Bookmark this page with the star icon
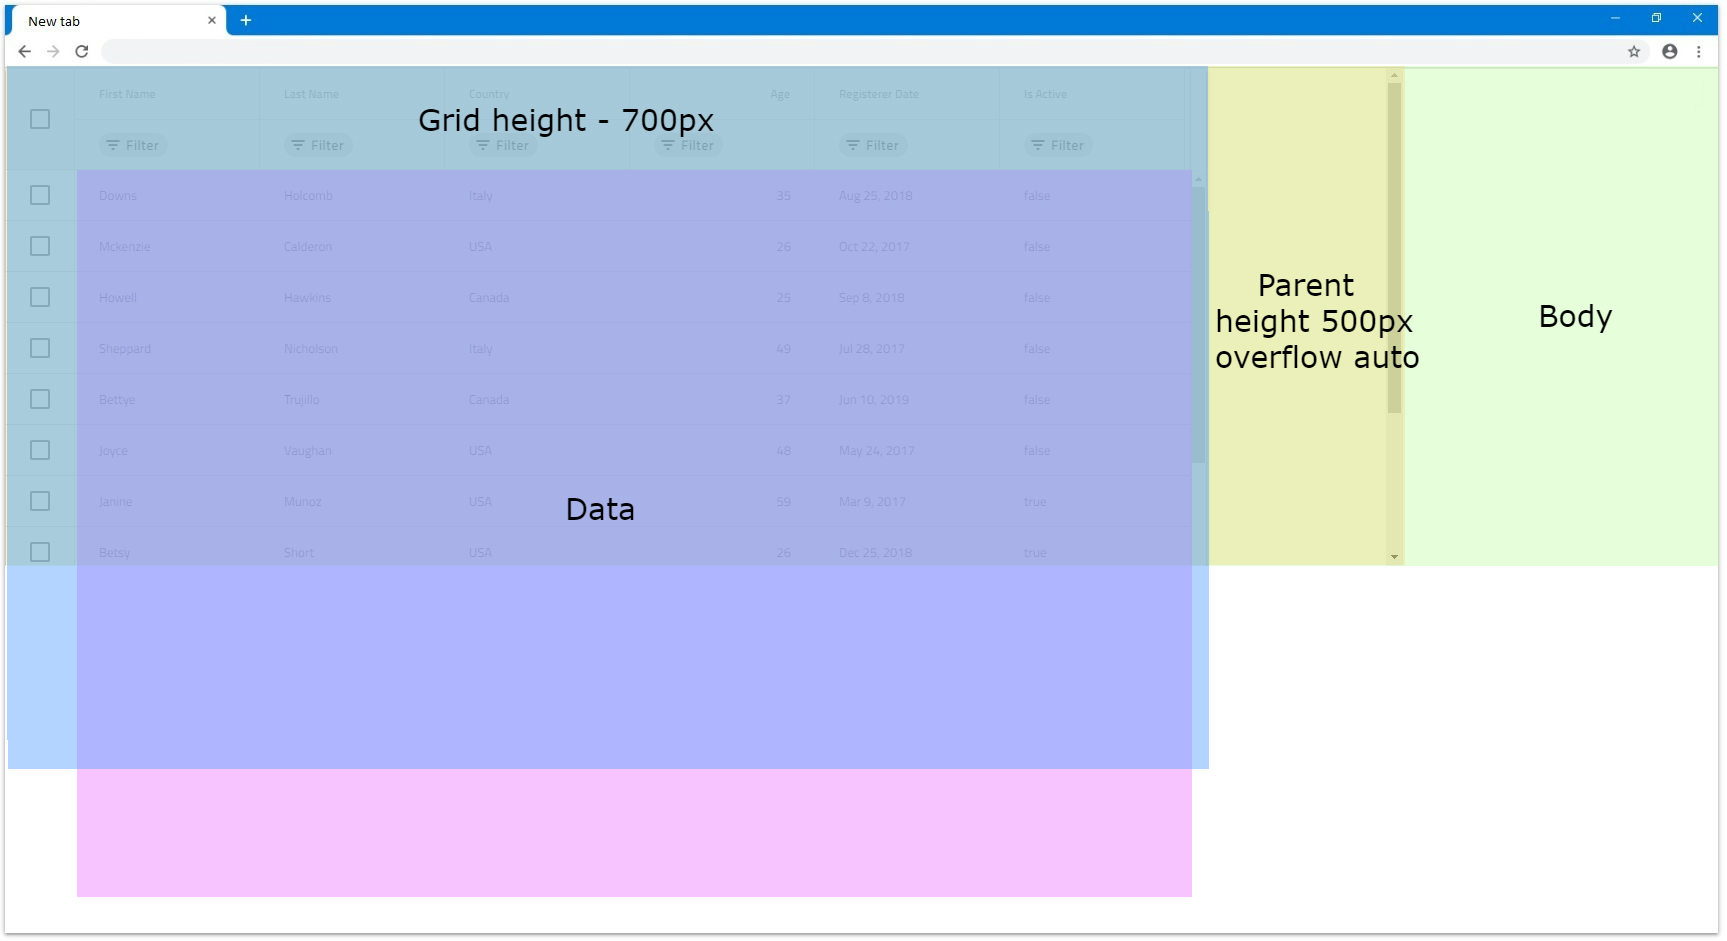Screen dimensions: 1727x941 pos(1634,52)
